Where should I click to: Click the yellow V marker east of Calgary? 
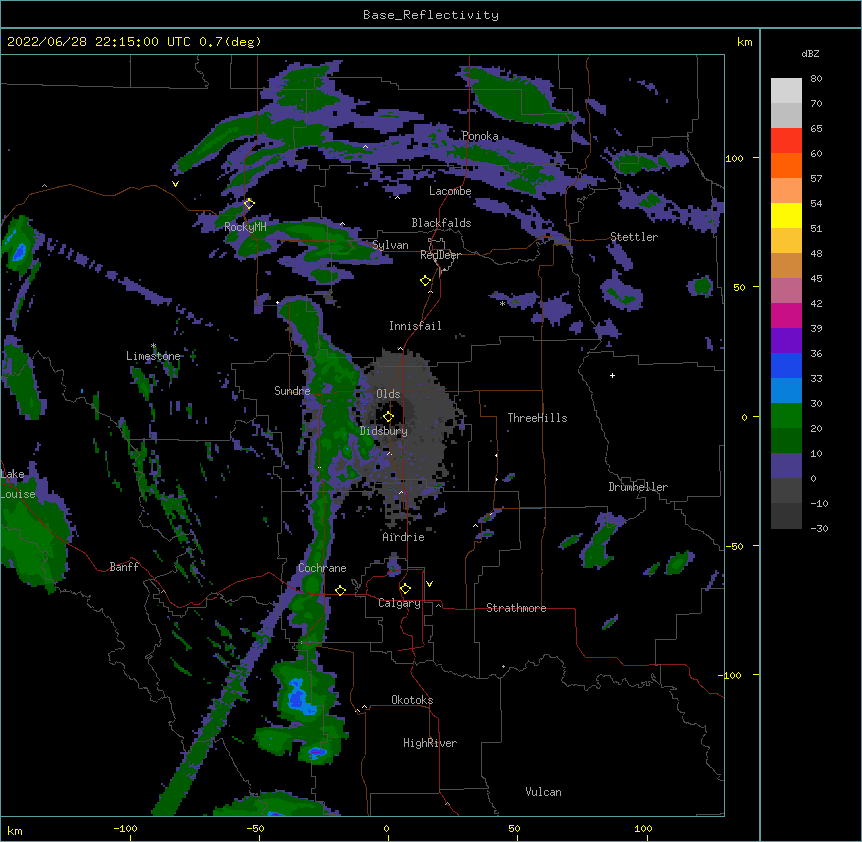coord(429,584)
